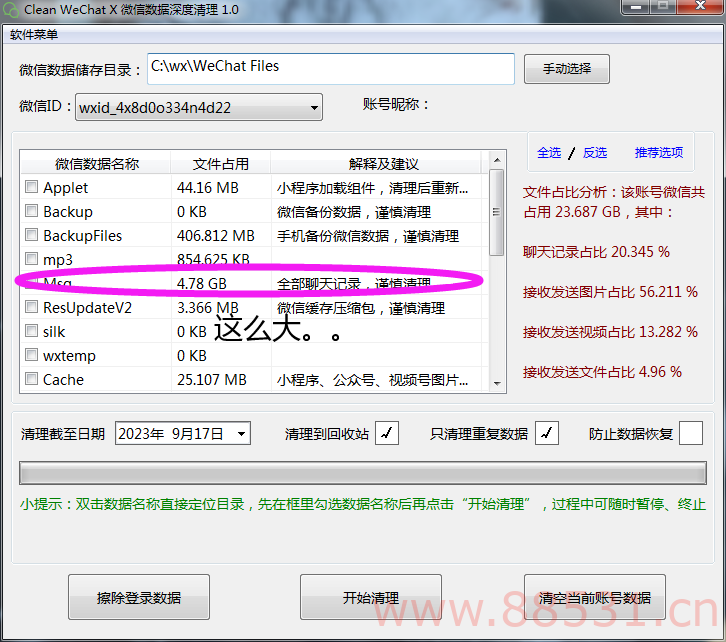Check the Applet checkbox
726x642 pixels.
32,187
